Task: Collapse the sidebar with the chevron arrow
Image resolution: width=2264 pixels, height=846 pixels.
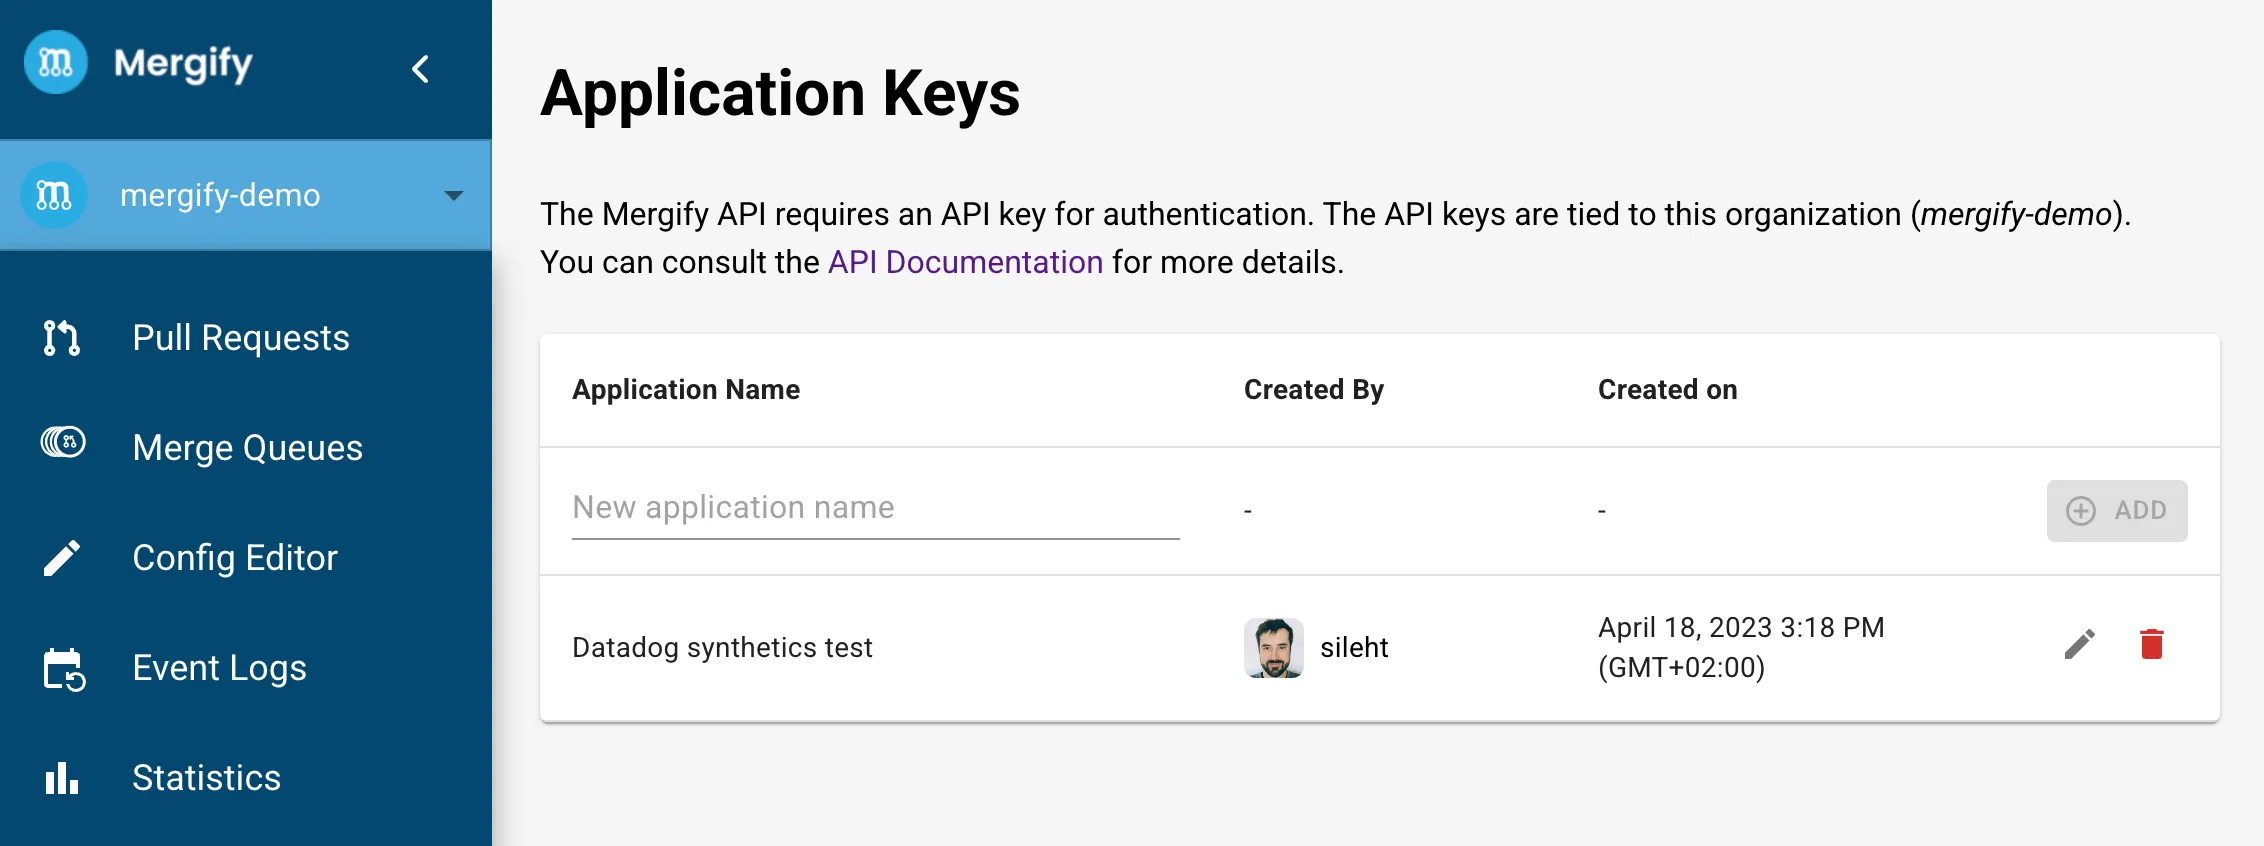Action: [421, 69]
